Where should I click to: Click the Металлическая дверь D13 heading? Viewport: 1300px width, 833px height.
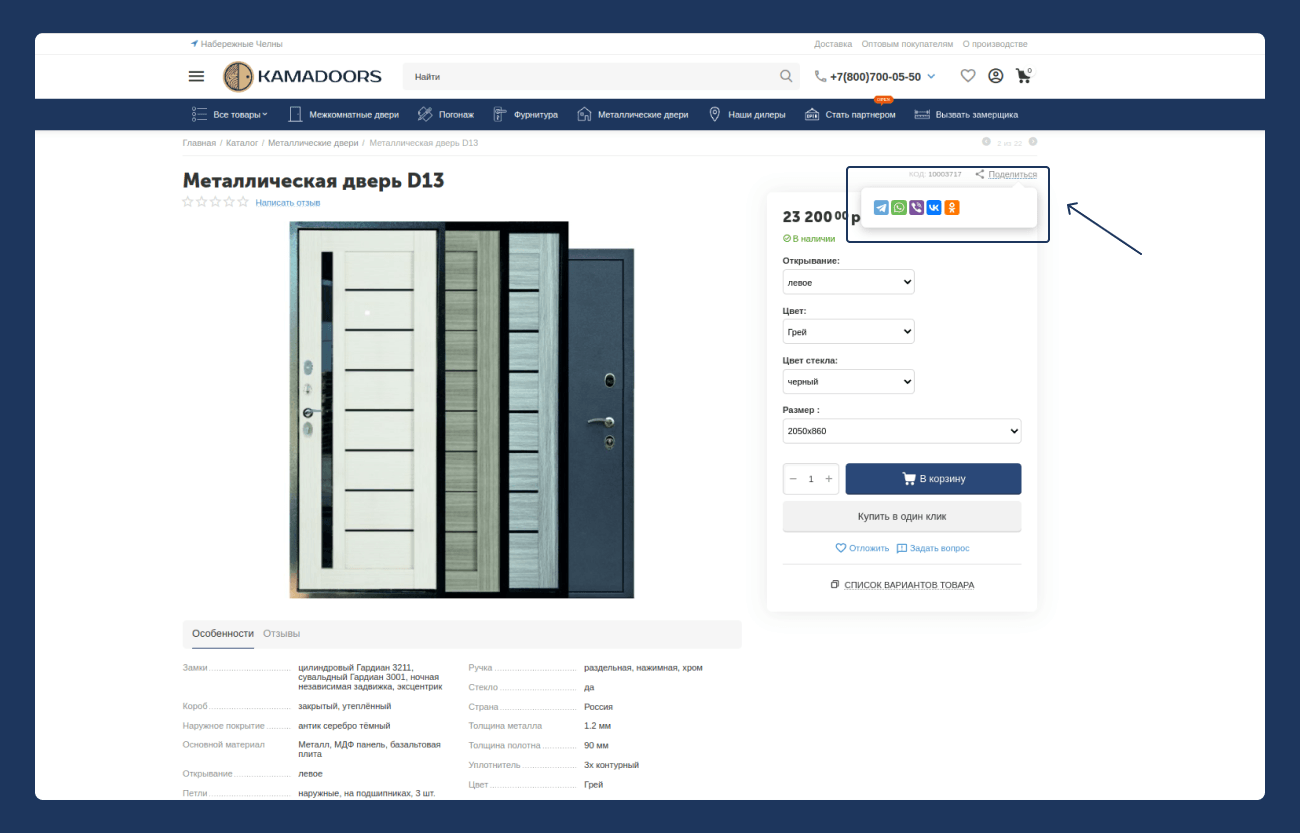(x=313, y=181)
